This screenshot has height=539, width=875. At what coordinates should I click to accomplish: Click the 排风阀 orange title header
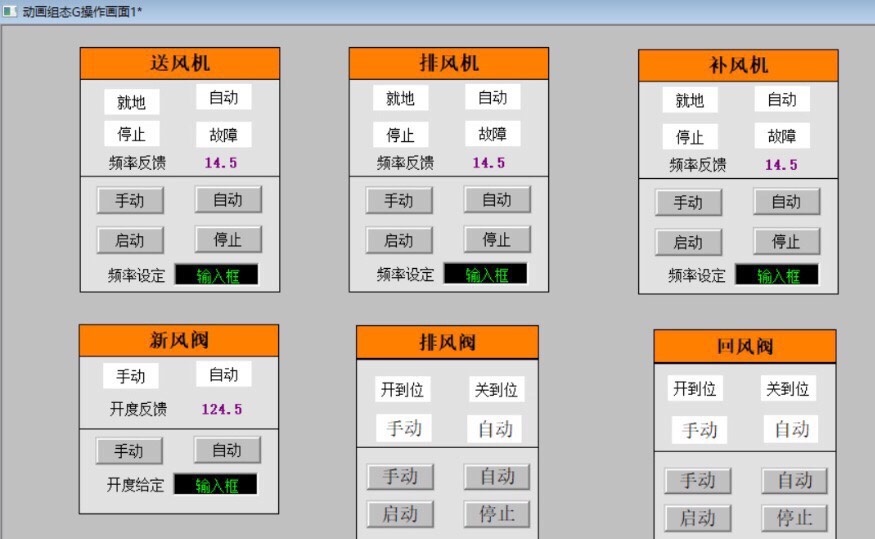[447, 343]
